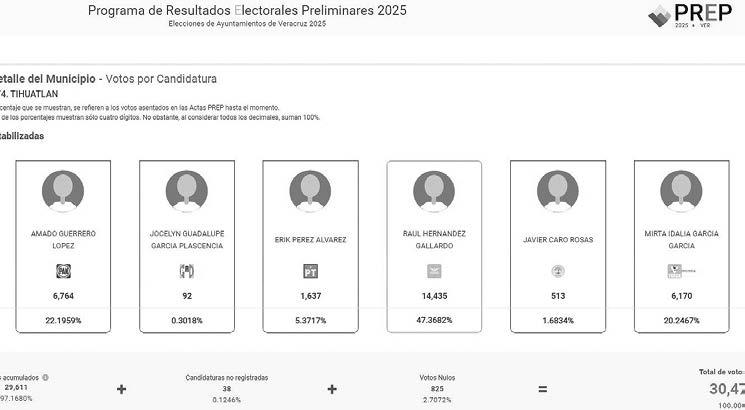Viewport: 745px width, 410px height.
Task: Click Raul Hernandez Gallardo's profile avatar
Action: coord(434,190)
